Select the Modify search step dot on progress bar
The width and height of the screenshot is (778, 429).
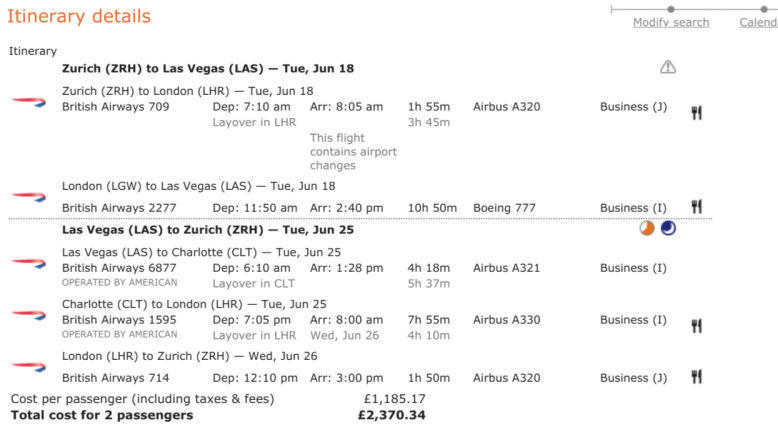(671, 9)
